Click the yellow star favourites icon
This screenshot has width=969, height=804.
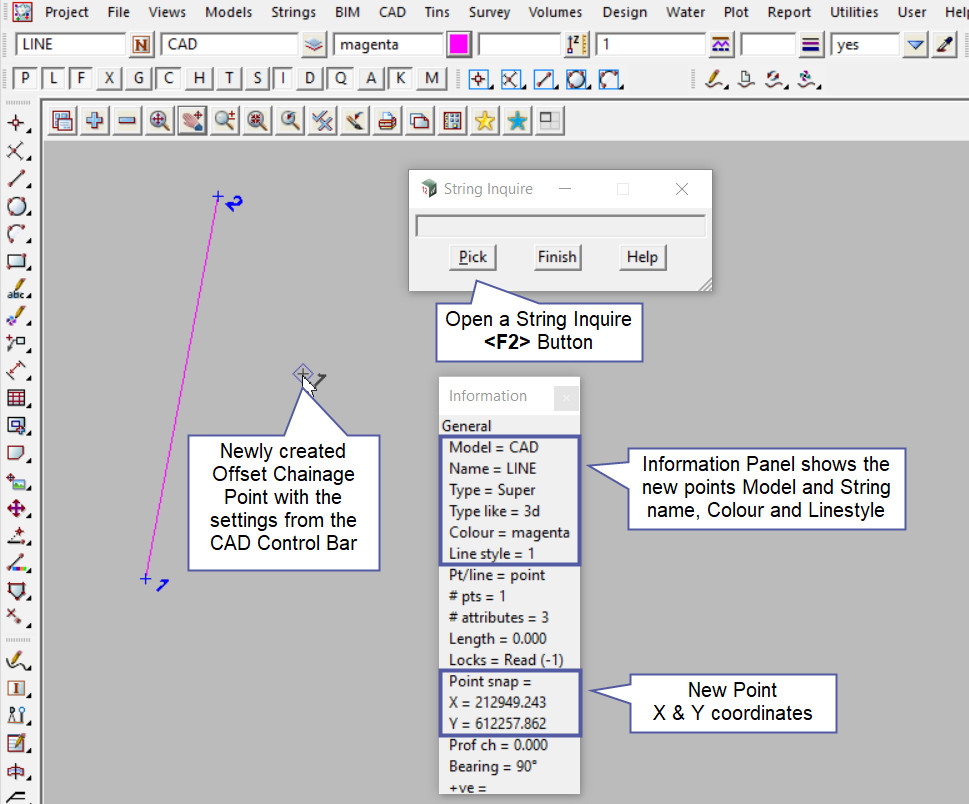pos(485,121)
